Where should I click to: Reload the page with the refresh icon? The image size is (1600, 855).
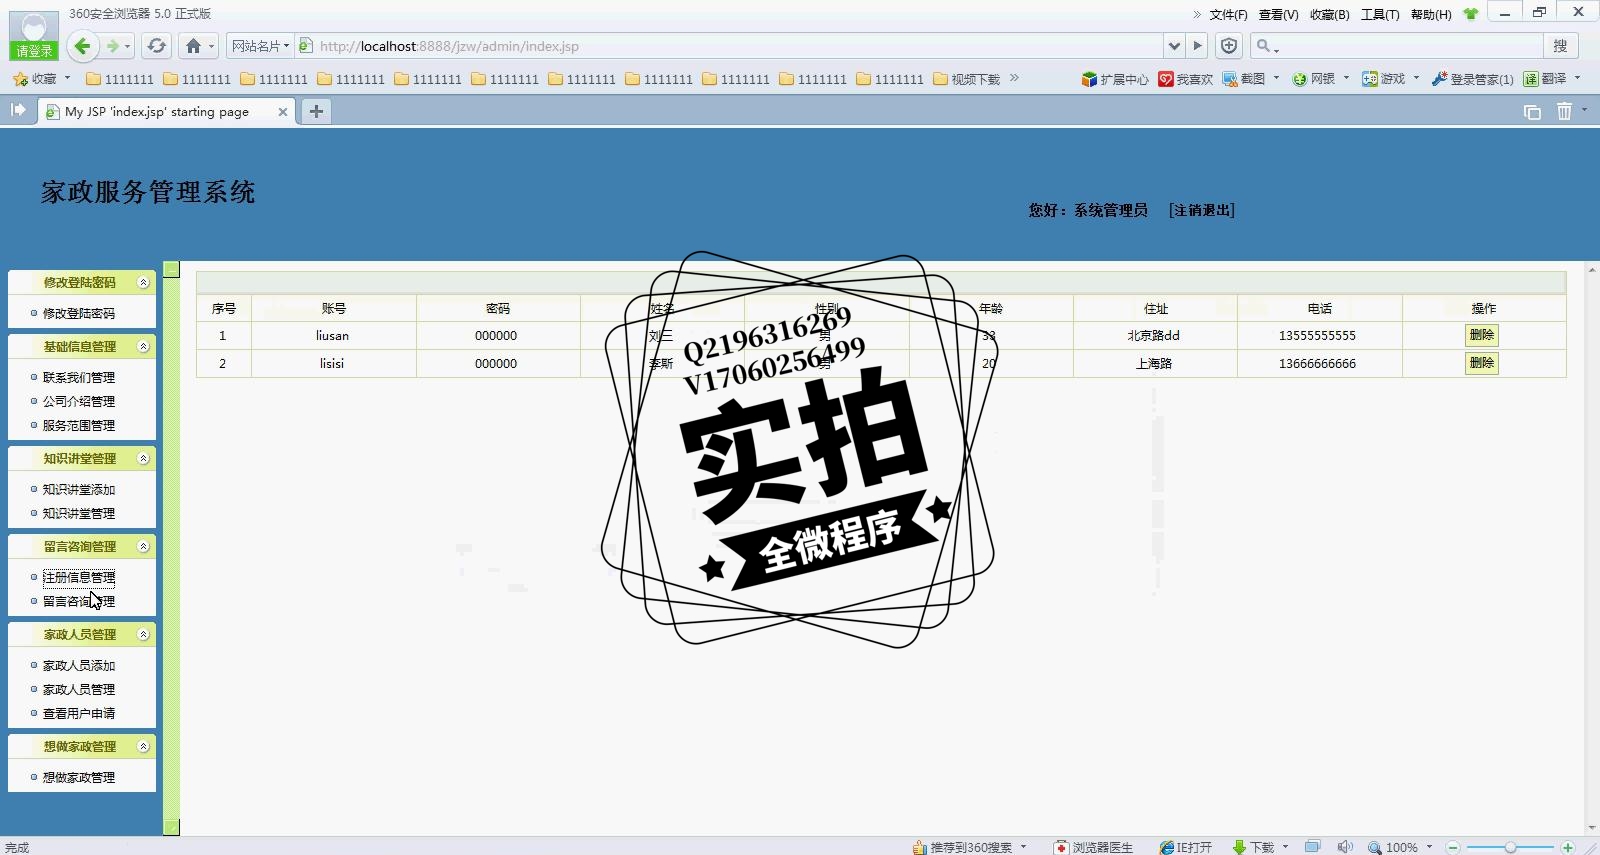[x=156, y=46]
